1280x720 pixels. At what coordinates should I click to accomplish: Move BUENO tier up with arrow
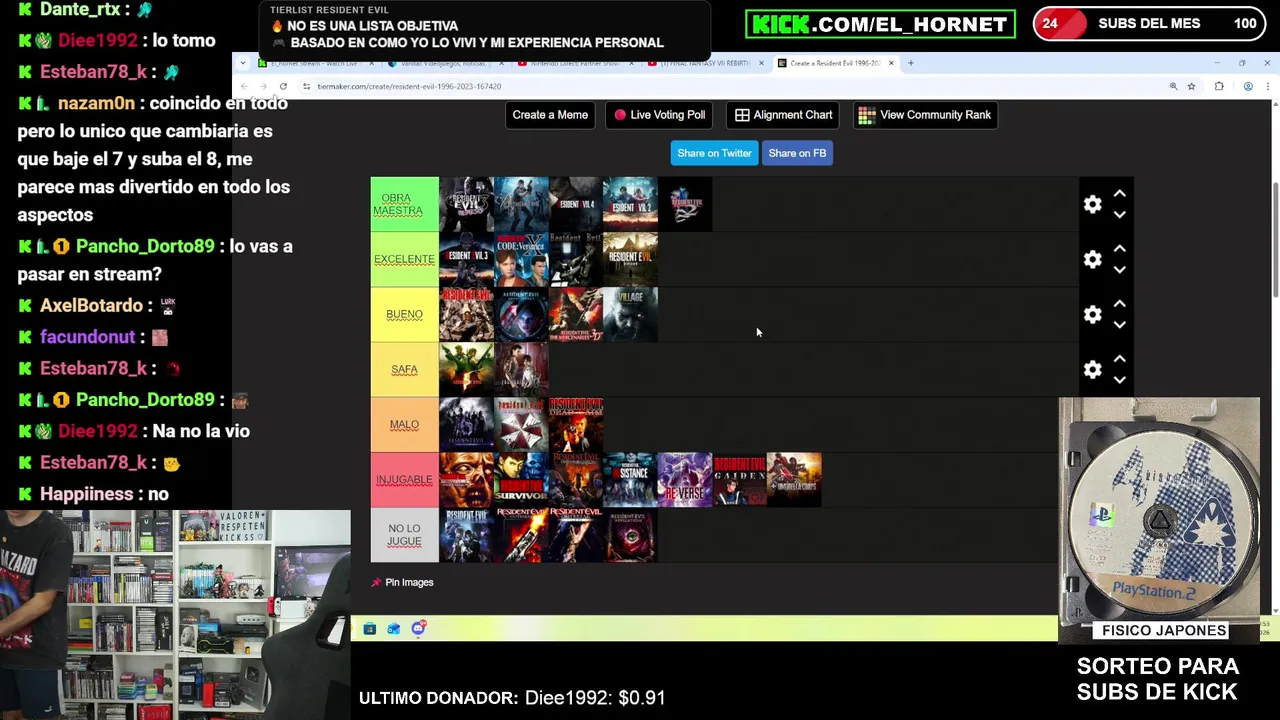coord(1120,304)
